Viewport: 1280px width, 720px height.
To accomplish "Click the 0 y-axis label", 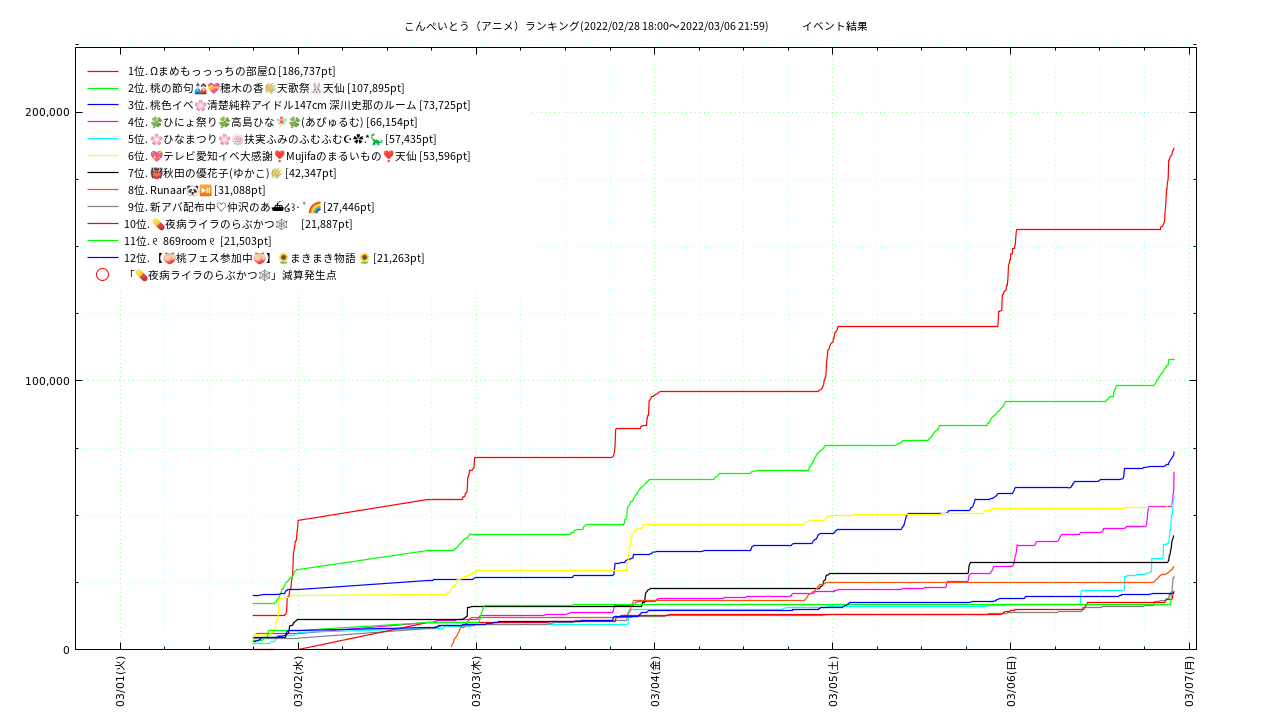I will [66, 650].
